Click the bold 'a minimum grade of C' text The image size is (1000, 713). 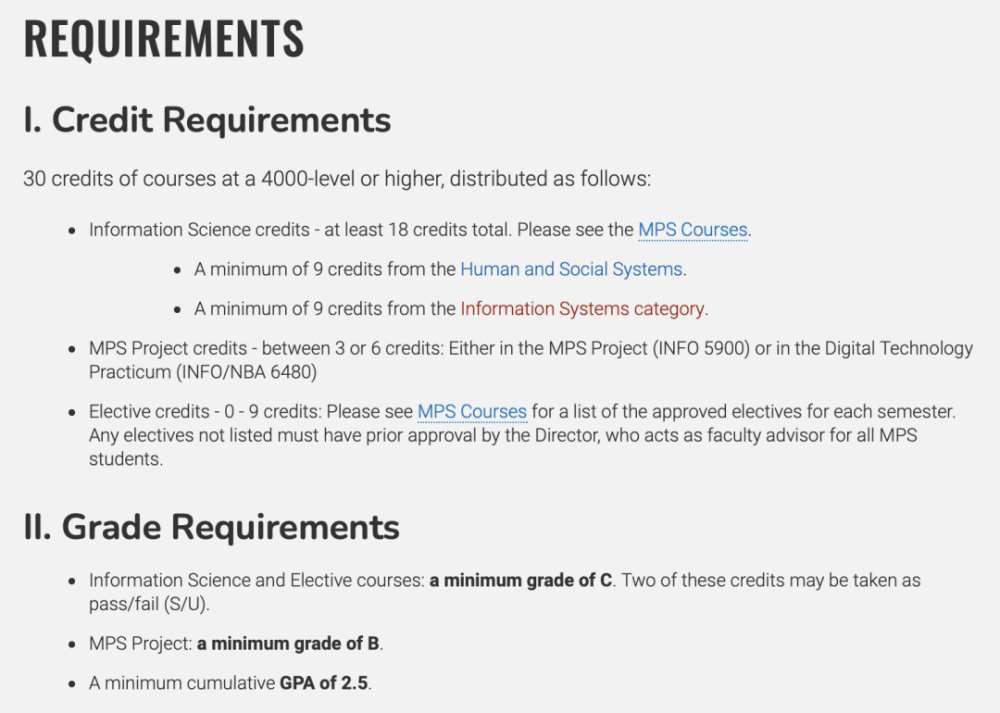[520, 580]
